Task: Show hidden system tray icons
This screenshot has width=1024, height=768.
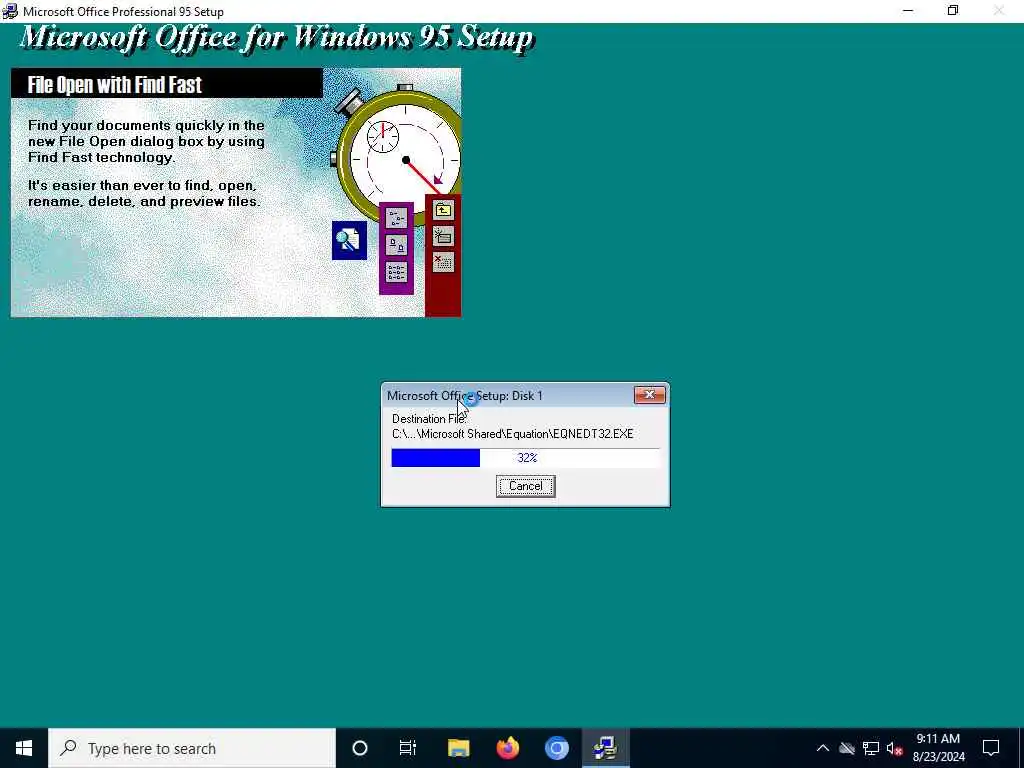Action: (x=823, y=748)
